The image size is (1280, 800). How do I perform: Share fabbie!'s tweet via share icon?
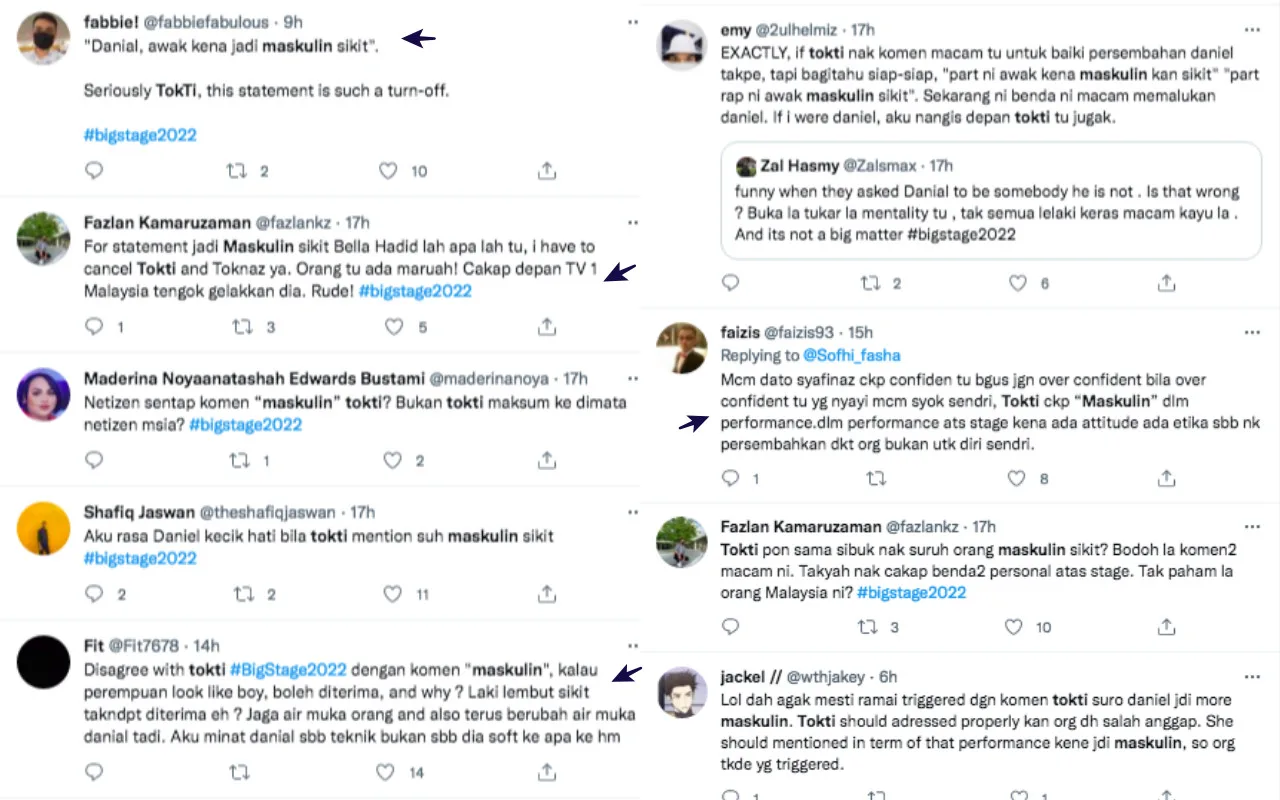pyautogui.click(x=547, y=171)
